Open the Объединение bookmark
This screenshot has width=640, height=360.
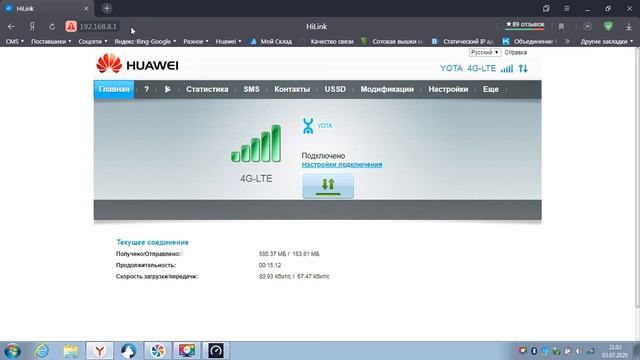coord(528,41)
